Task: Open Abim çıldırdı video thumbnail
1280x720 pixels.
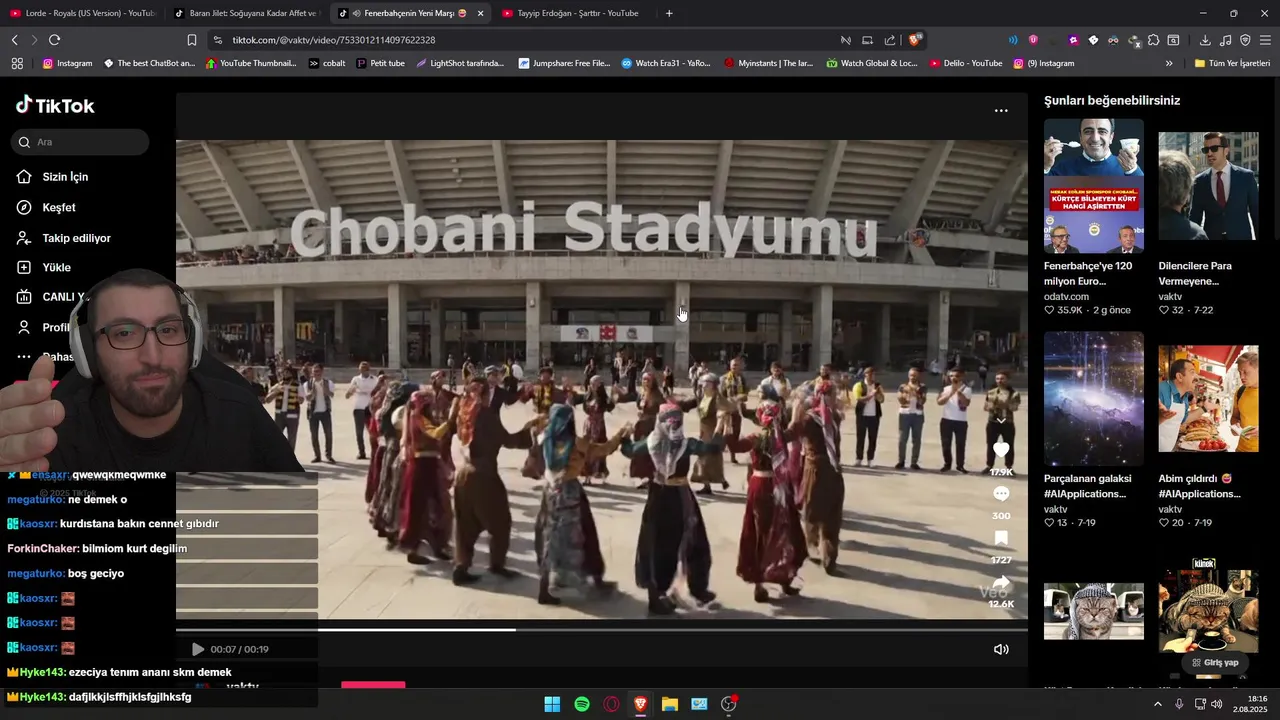Action: tap(1208, 399)
